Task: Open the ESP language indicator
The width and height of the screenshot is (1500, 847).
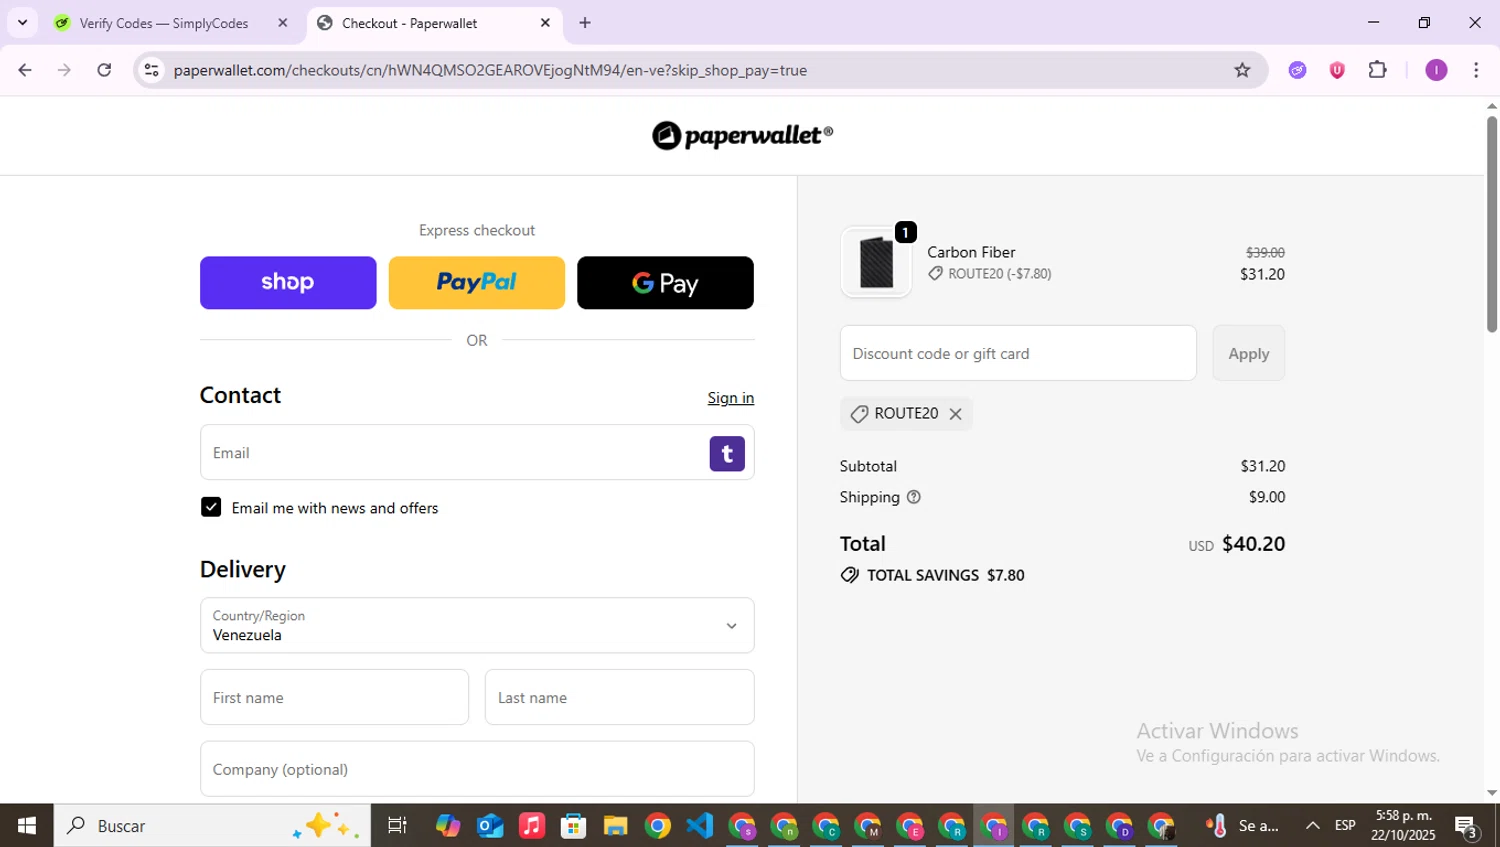Action: click(x=1345, y=826)
